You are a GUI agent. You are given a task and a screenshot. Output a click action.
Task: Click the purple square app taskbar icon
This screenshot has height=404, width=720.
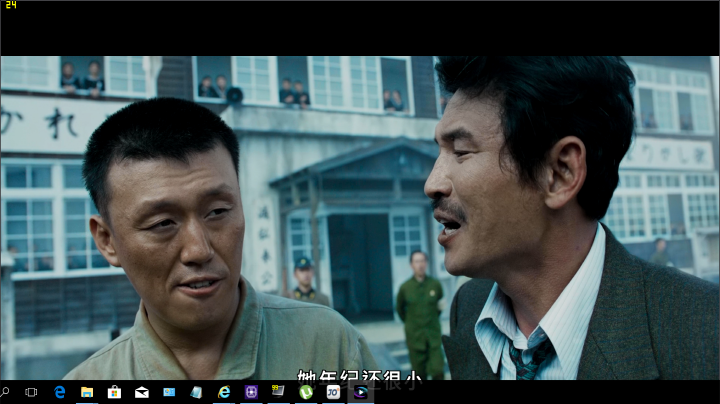pyautogui.click(x=251, y=392)
